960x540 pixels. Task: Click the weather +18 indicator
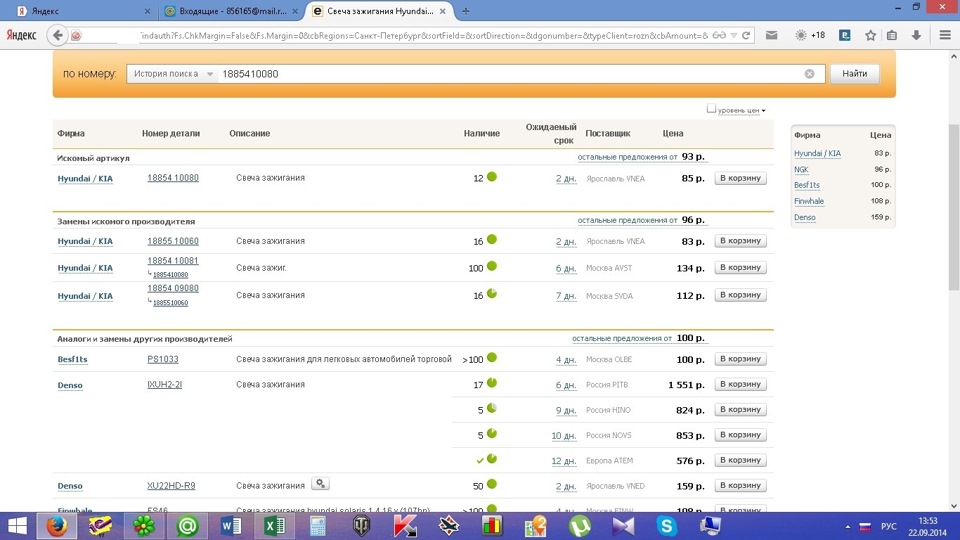click(810, 36)
